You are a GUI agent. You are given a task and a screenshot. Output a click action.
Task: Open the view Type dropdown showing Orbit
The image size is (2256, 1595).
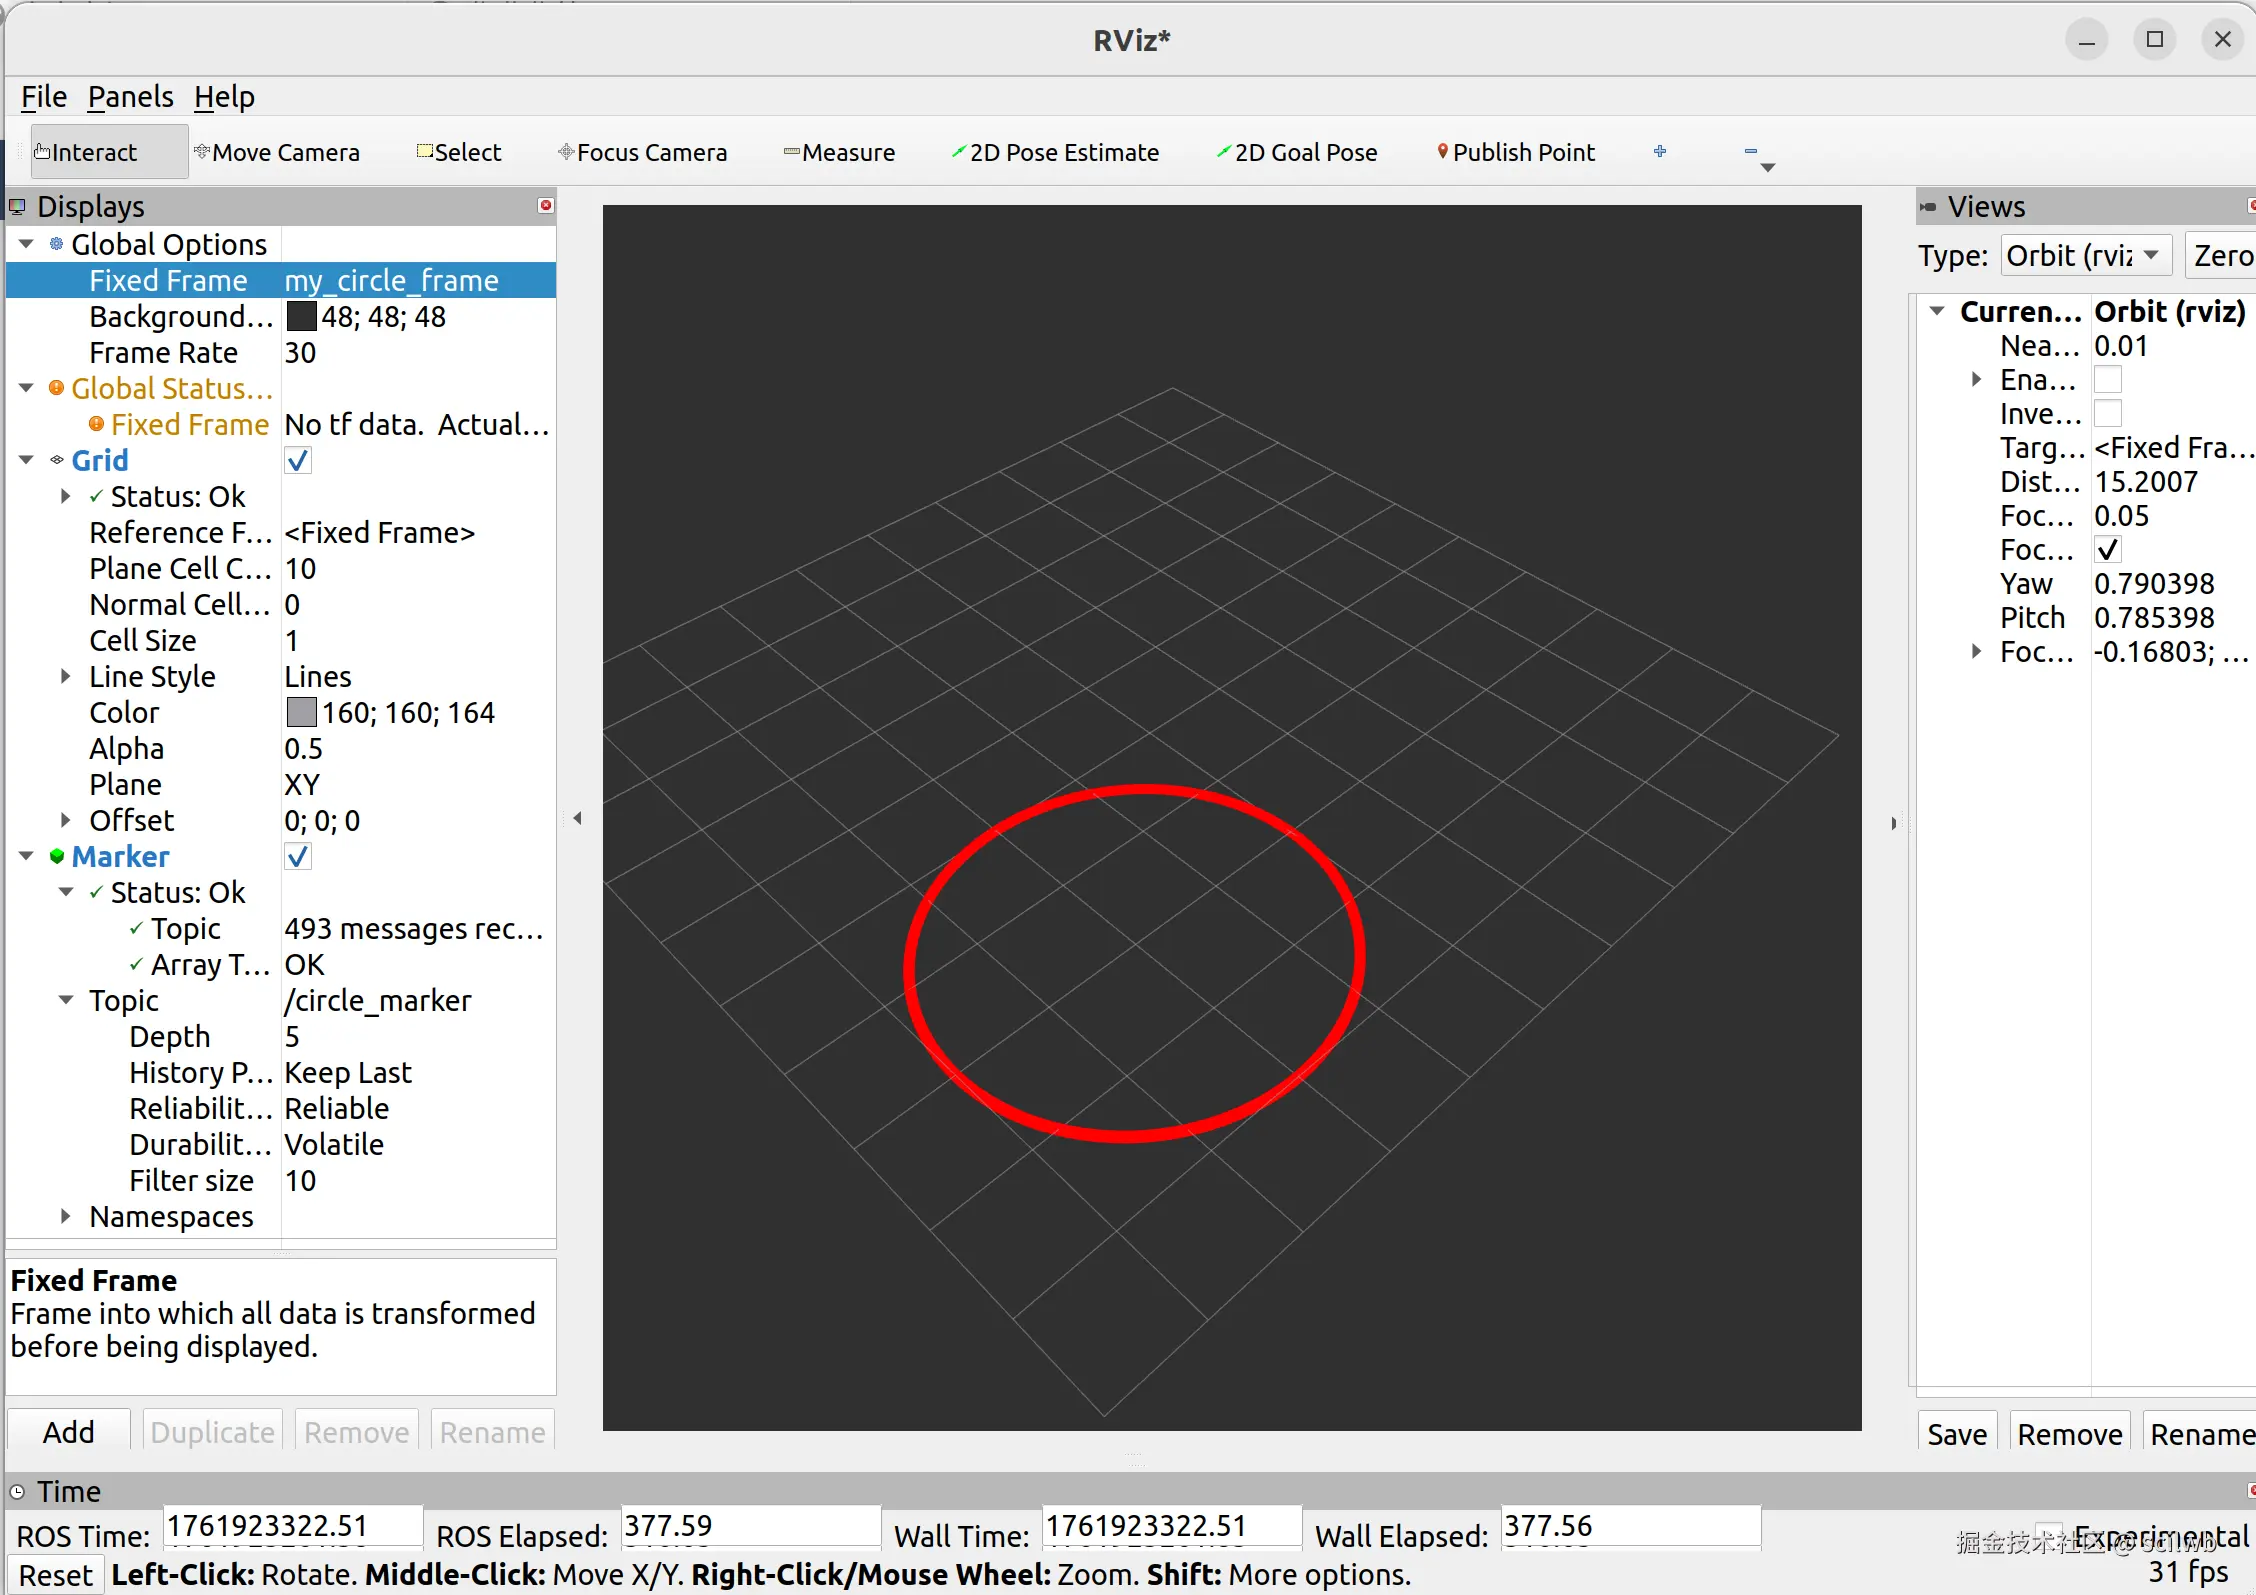[x=2085, y=256]
